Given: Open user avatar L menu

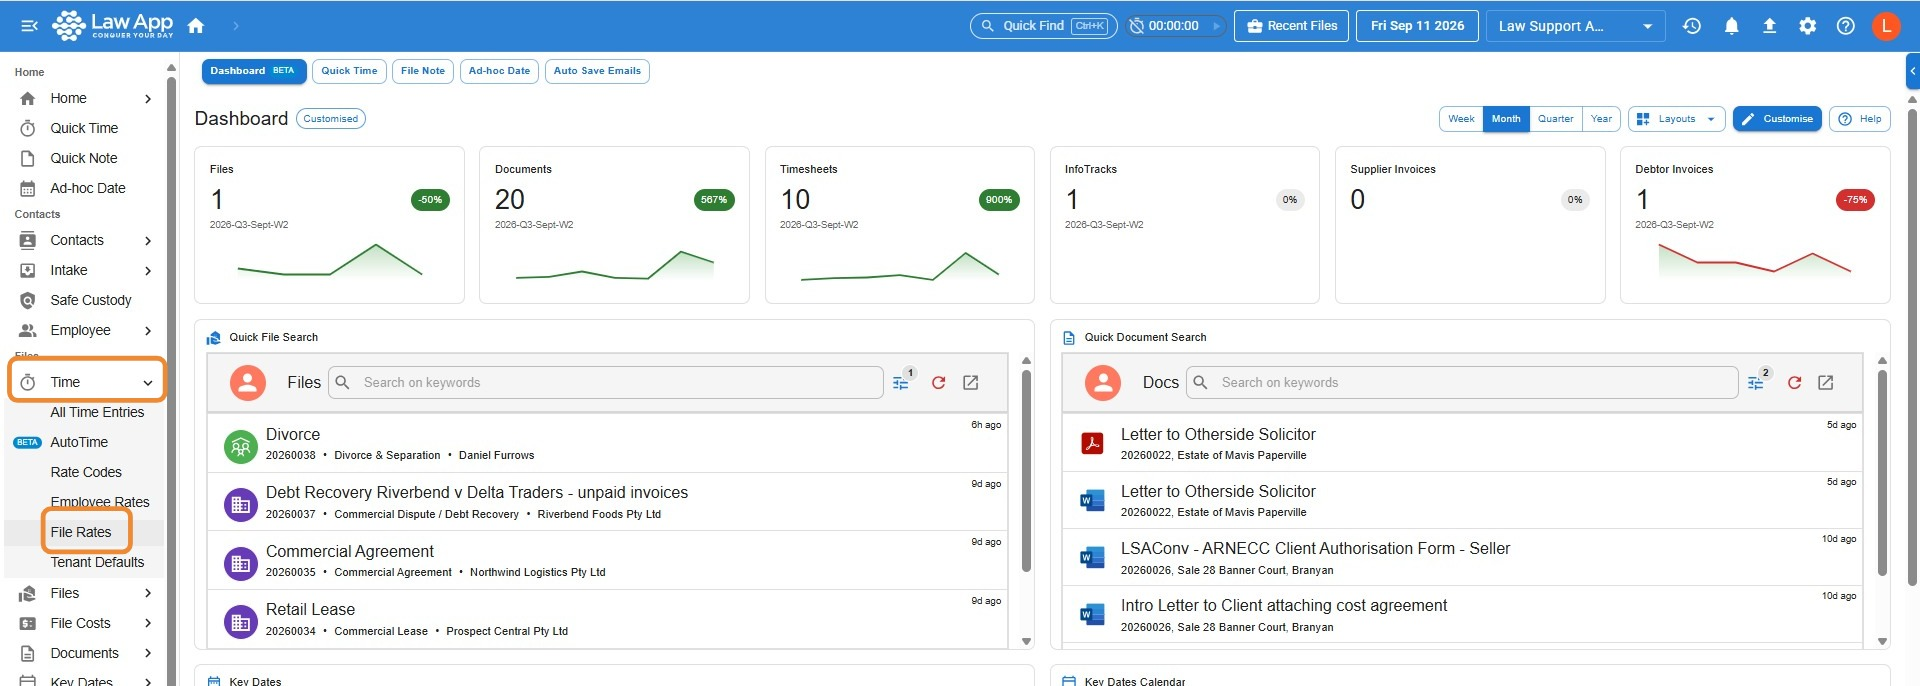Looking at the screenshot, I should [x=1886, y=26].
